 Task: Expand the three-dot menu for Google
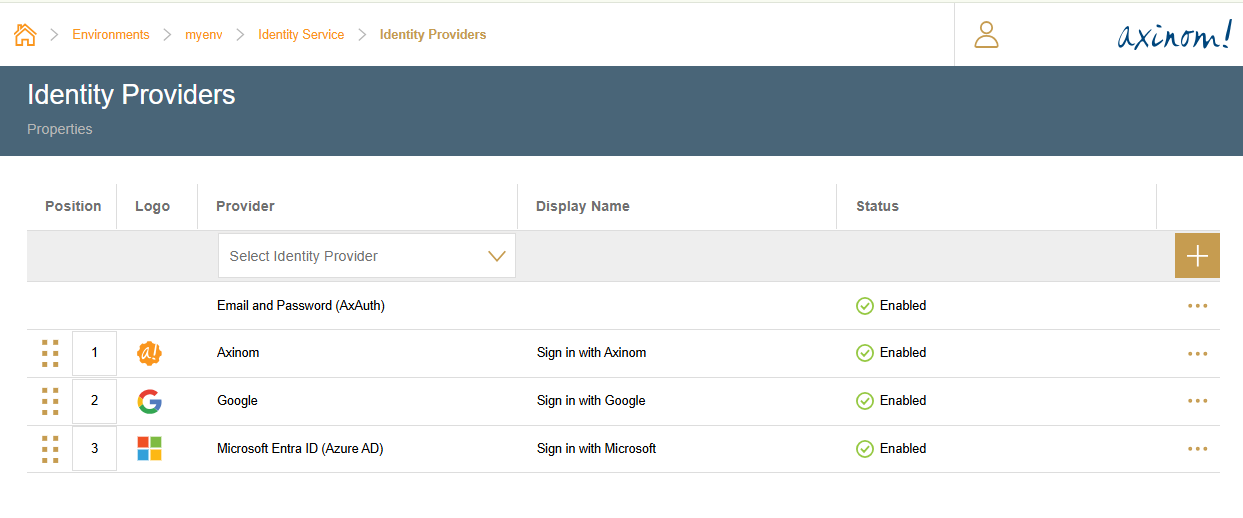1197,401
